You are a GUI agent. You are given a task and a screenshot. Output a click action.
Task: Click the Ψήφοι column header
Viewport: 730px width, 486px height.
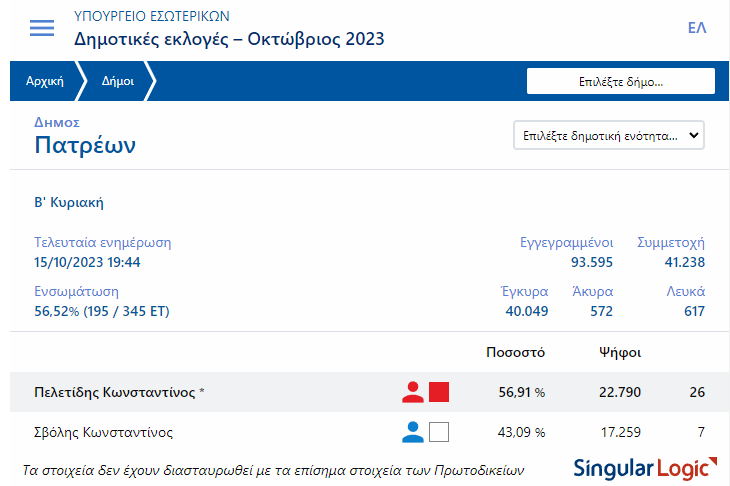(620, 352)
